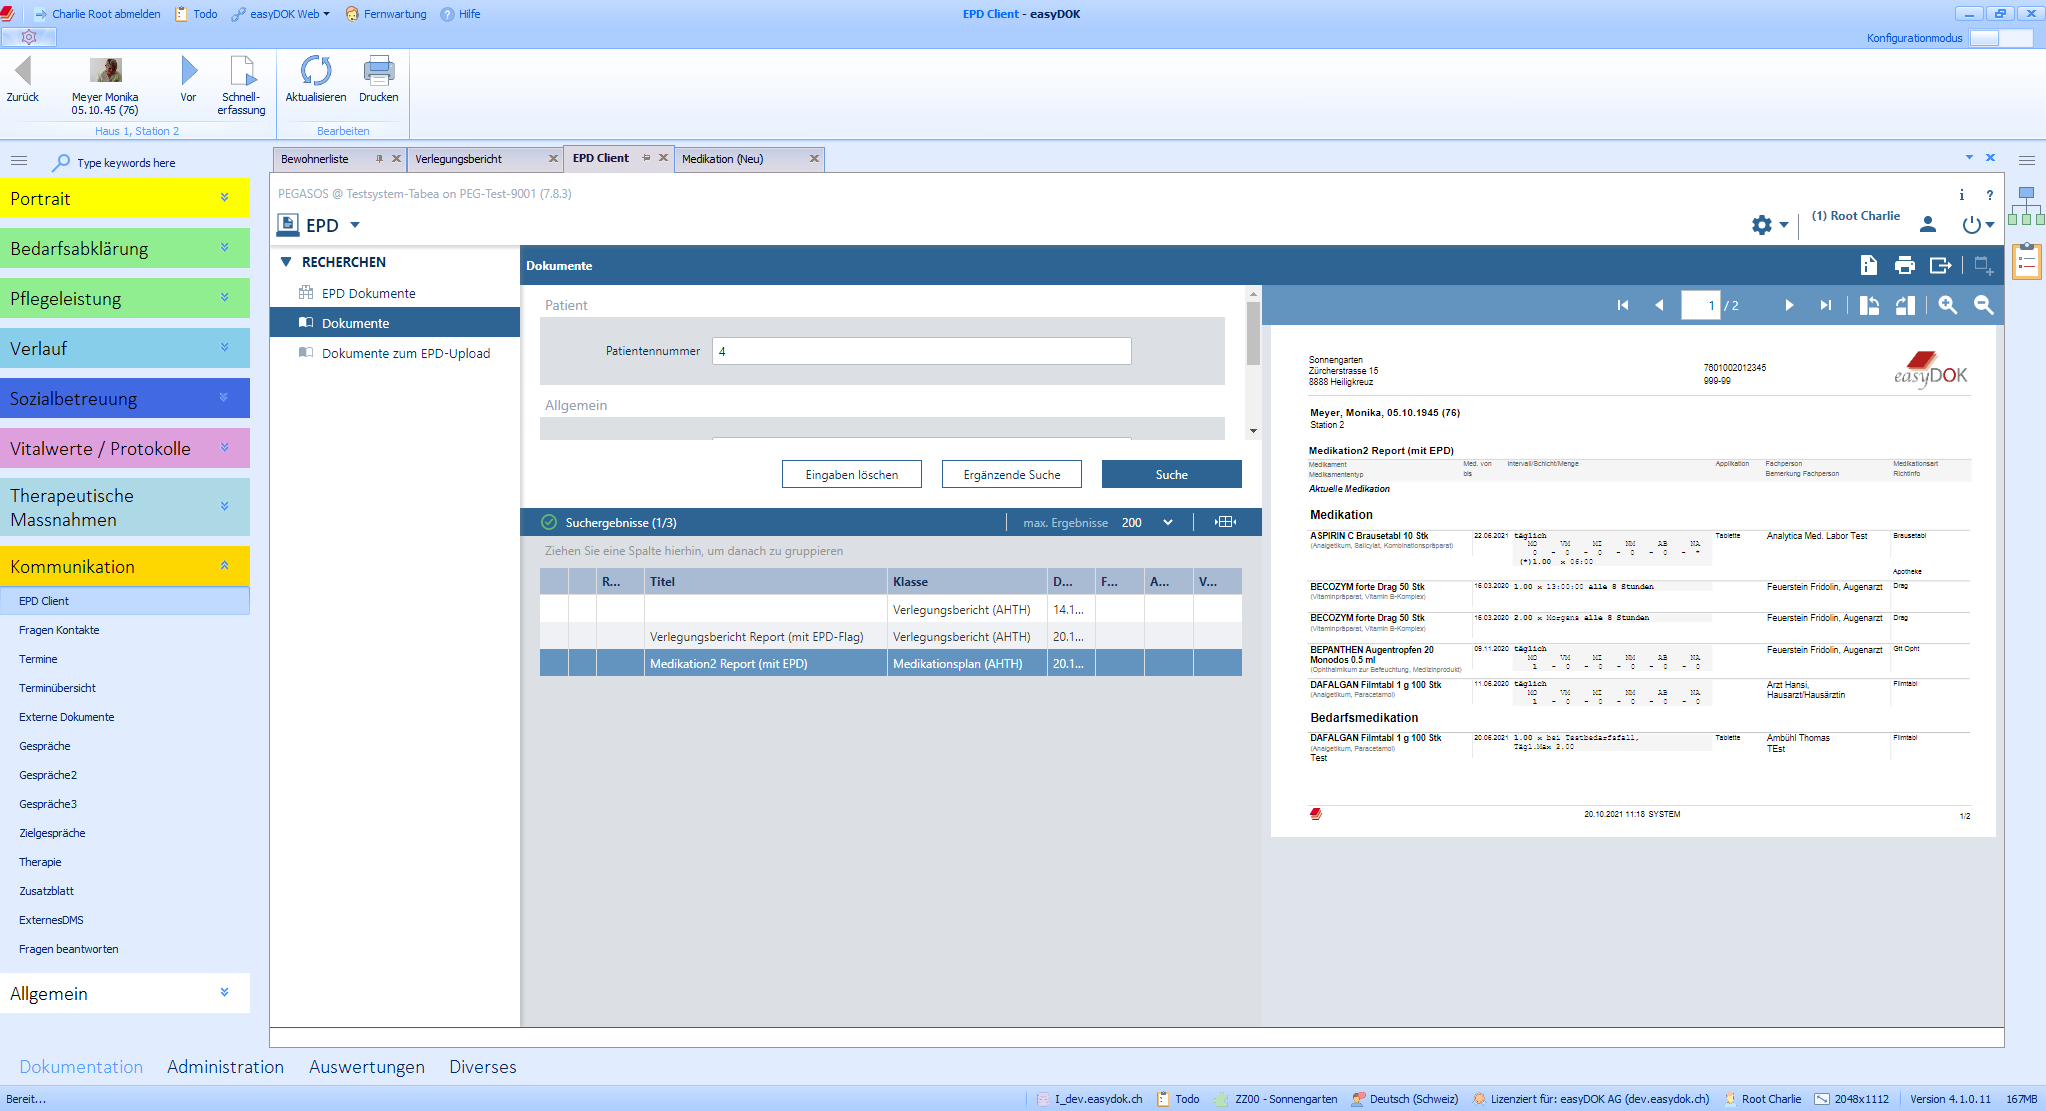This screenshot has height=1111, width=2046.
Task: Refresh using the Aktualisieren icon
Action: (316, 71)
